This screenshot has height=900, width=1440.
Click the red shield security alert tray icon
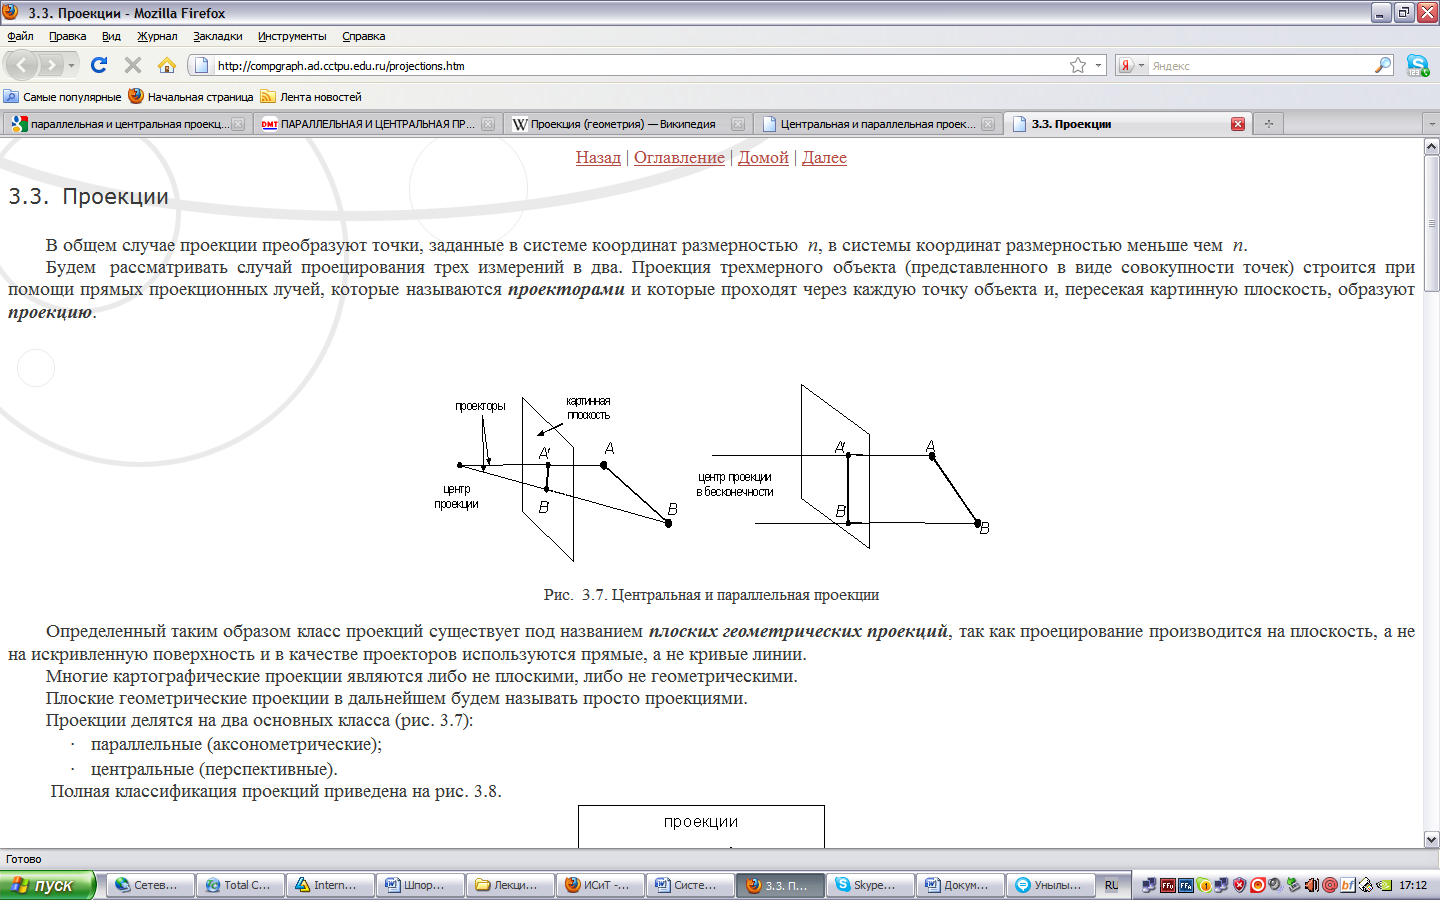(1240, 885)
